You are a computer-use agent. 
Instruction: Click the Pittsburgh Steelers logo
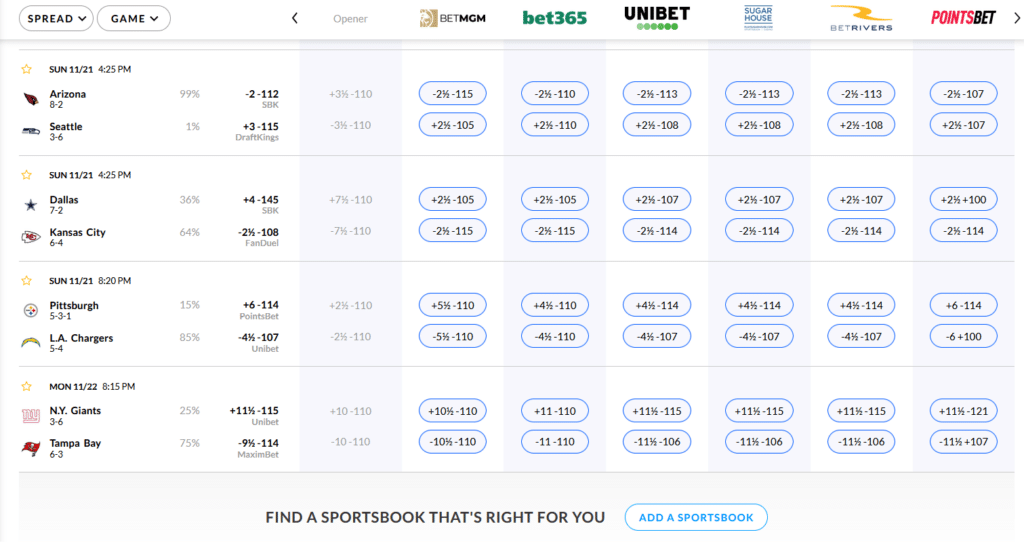[x=31, y=310]
